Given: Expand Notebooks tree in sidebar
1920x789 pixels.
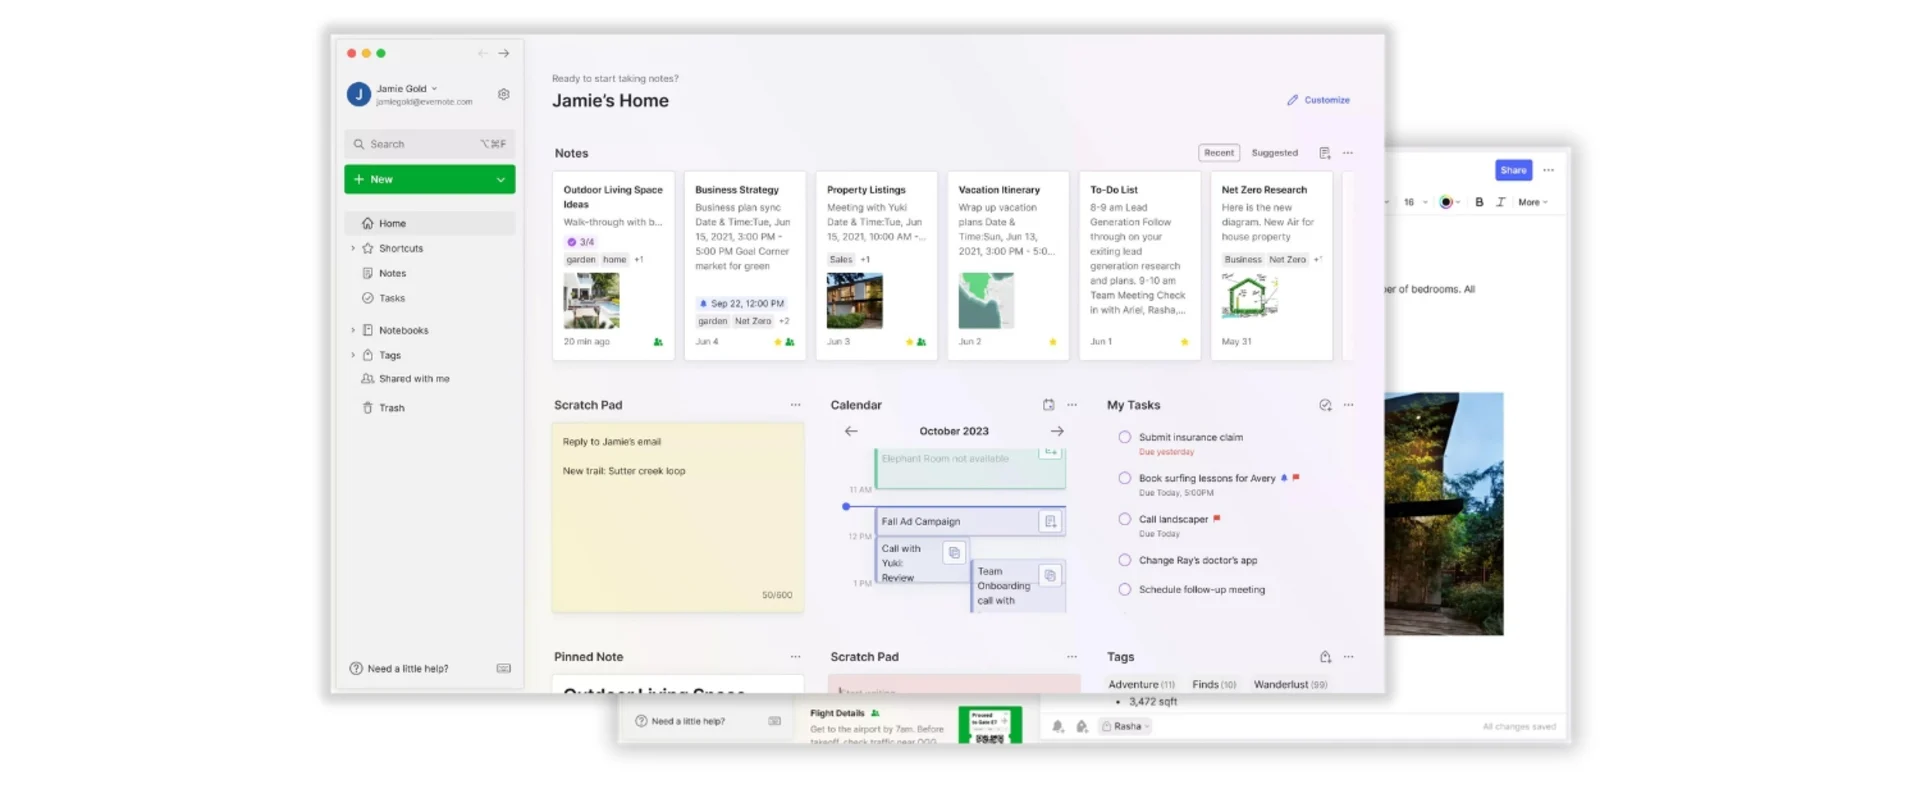Looking at the screenshot, I should pyautogui.click(x=353, y=330).
